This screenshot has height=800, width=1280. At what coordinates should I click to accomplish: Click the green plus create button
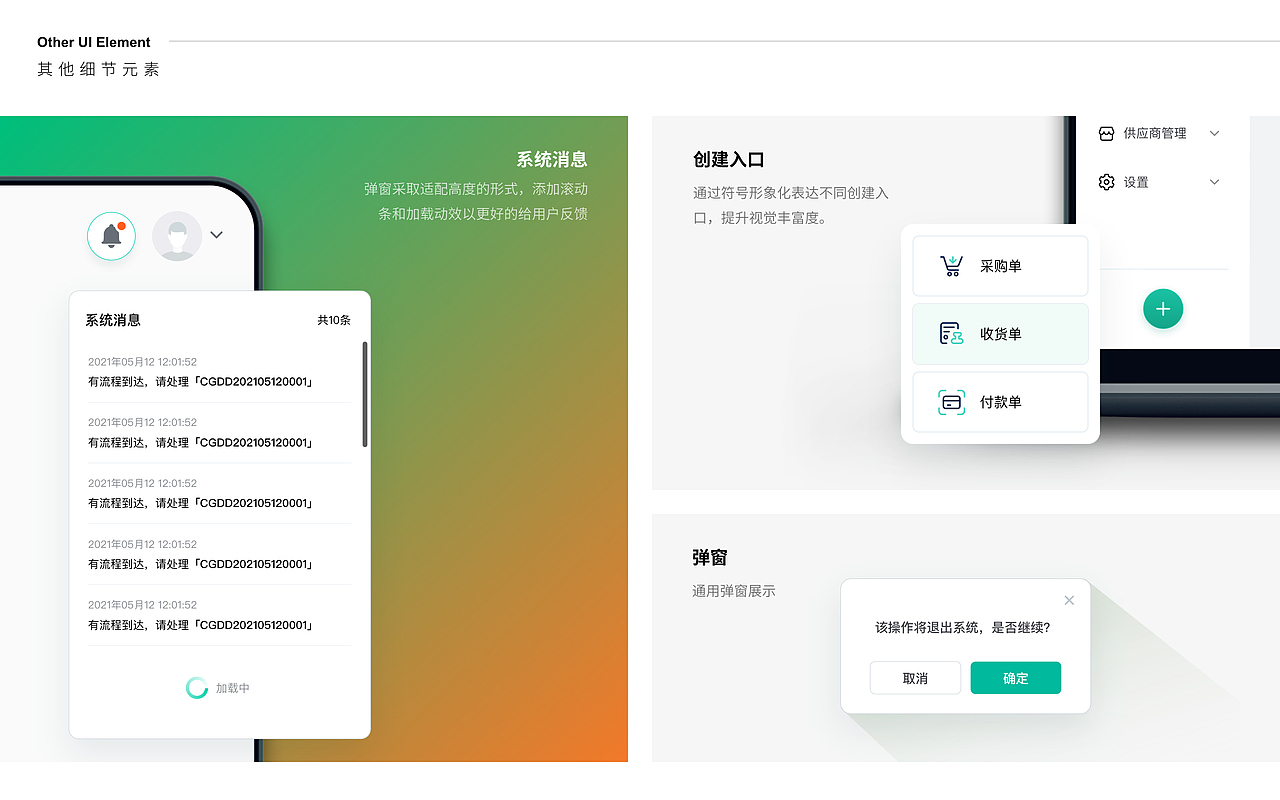1163,309
